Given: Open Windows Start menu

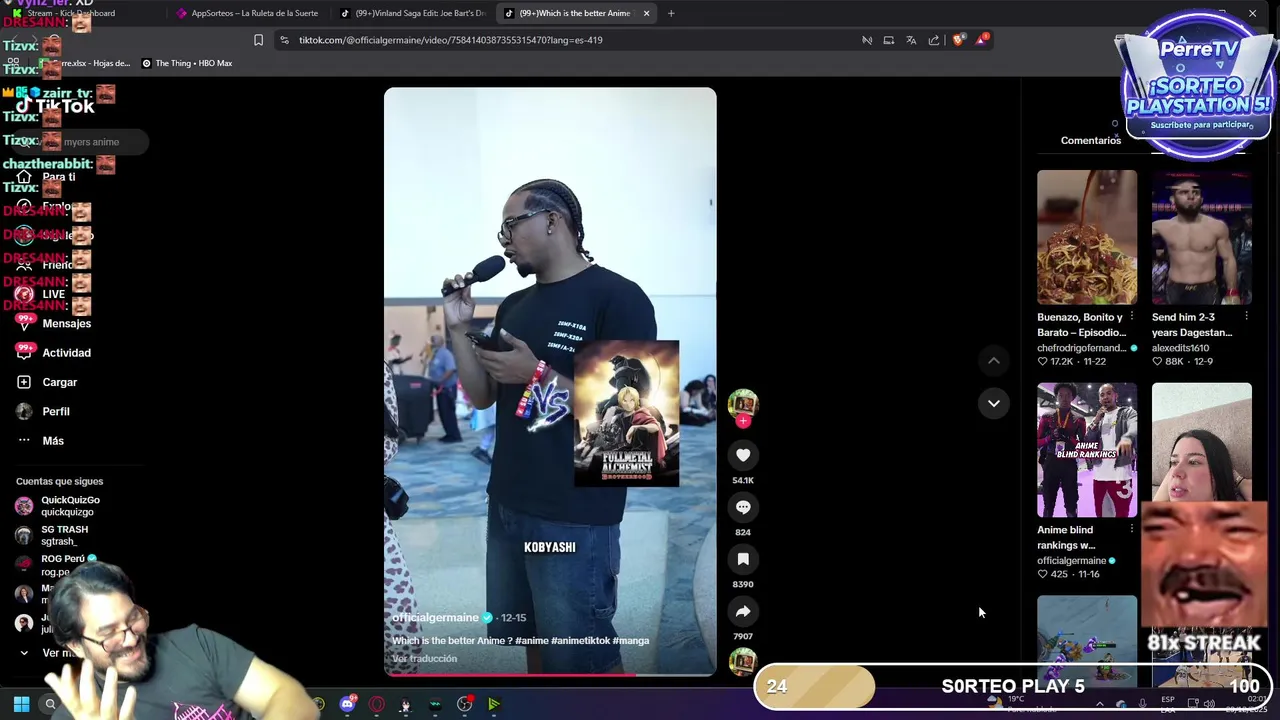Looking at the screenshot, I should [x=21, y=704].
